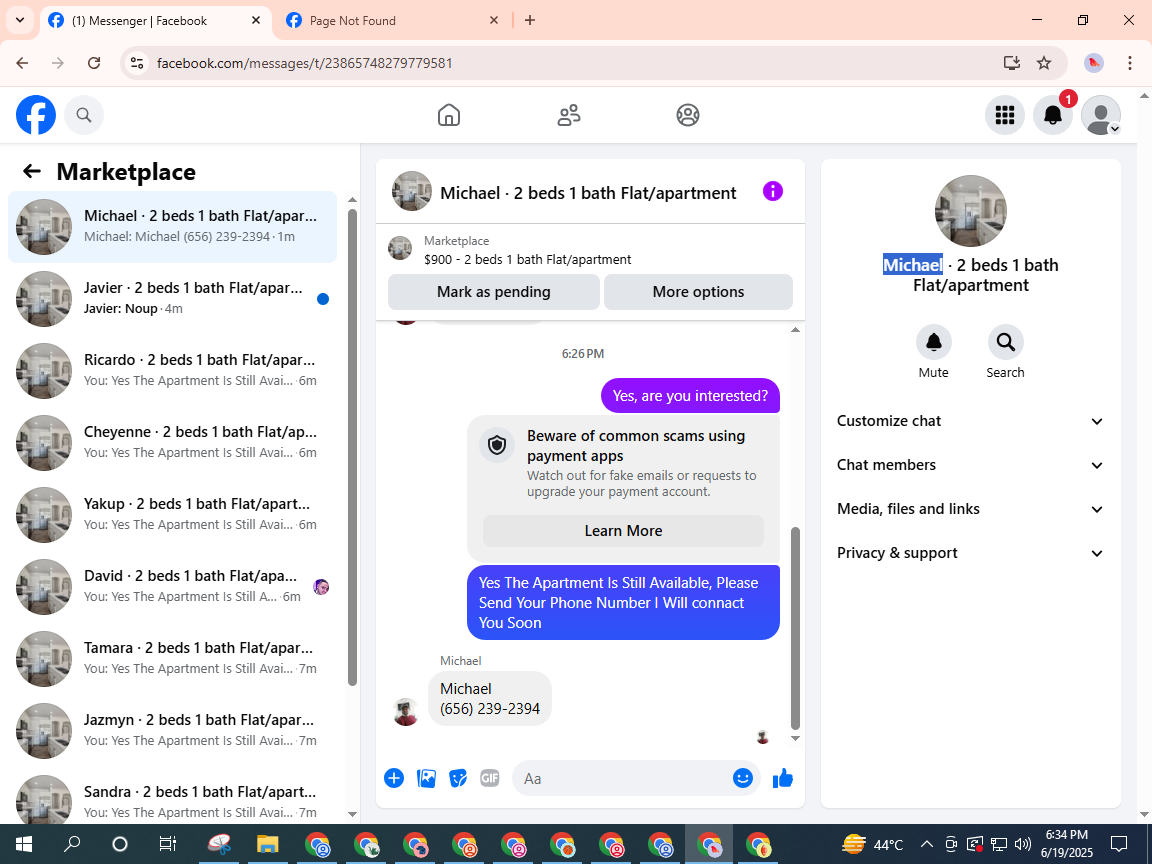Open Tamara conversation in the list
The width and height of the screenshot is (1152, 864).
[x=173, y=658]
